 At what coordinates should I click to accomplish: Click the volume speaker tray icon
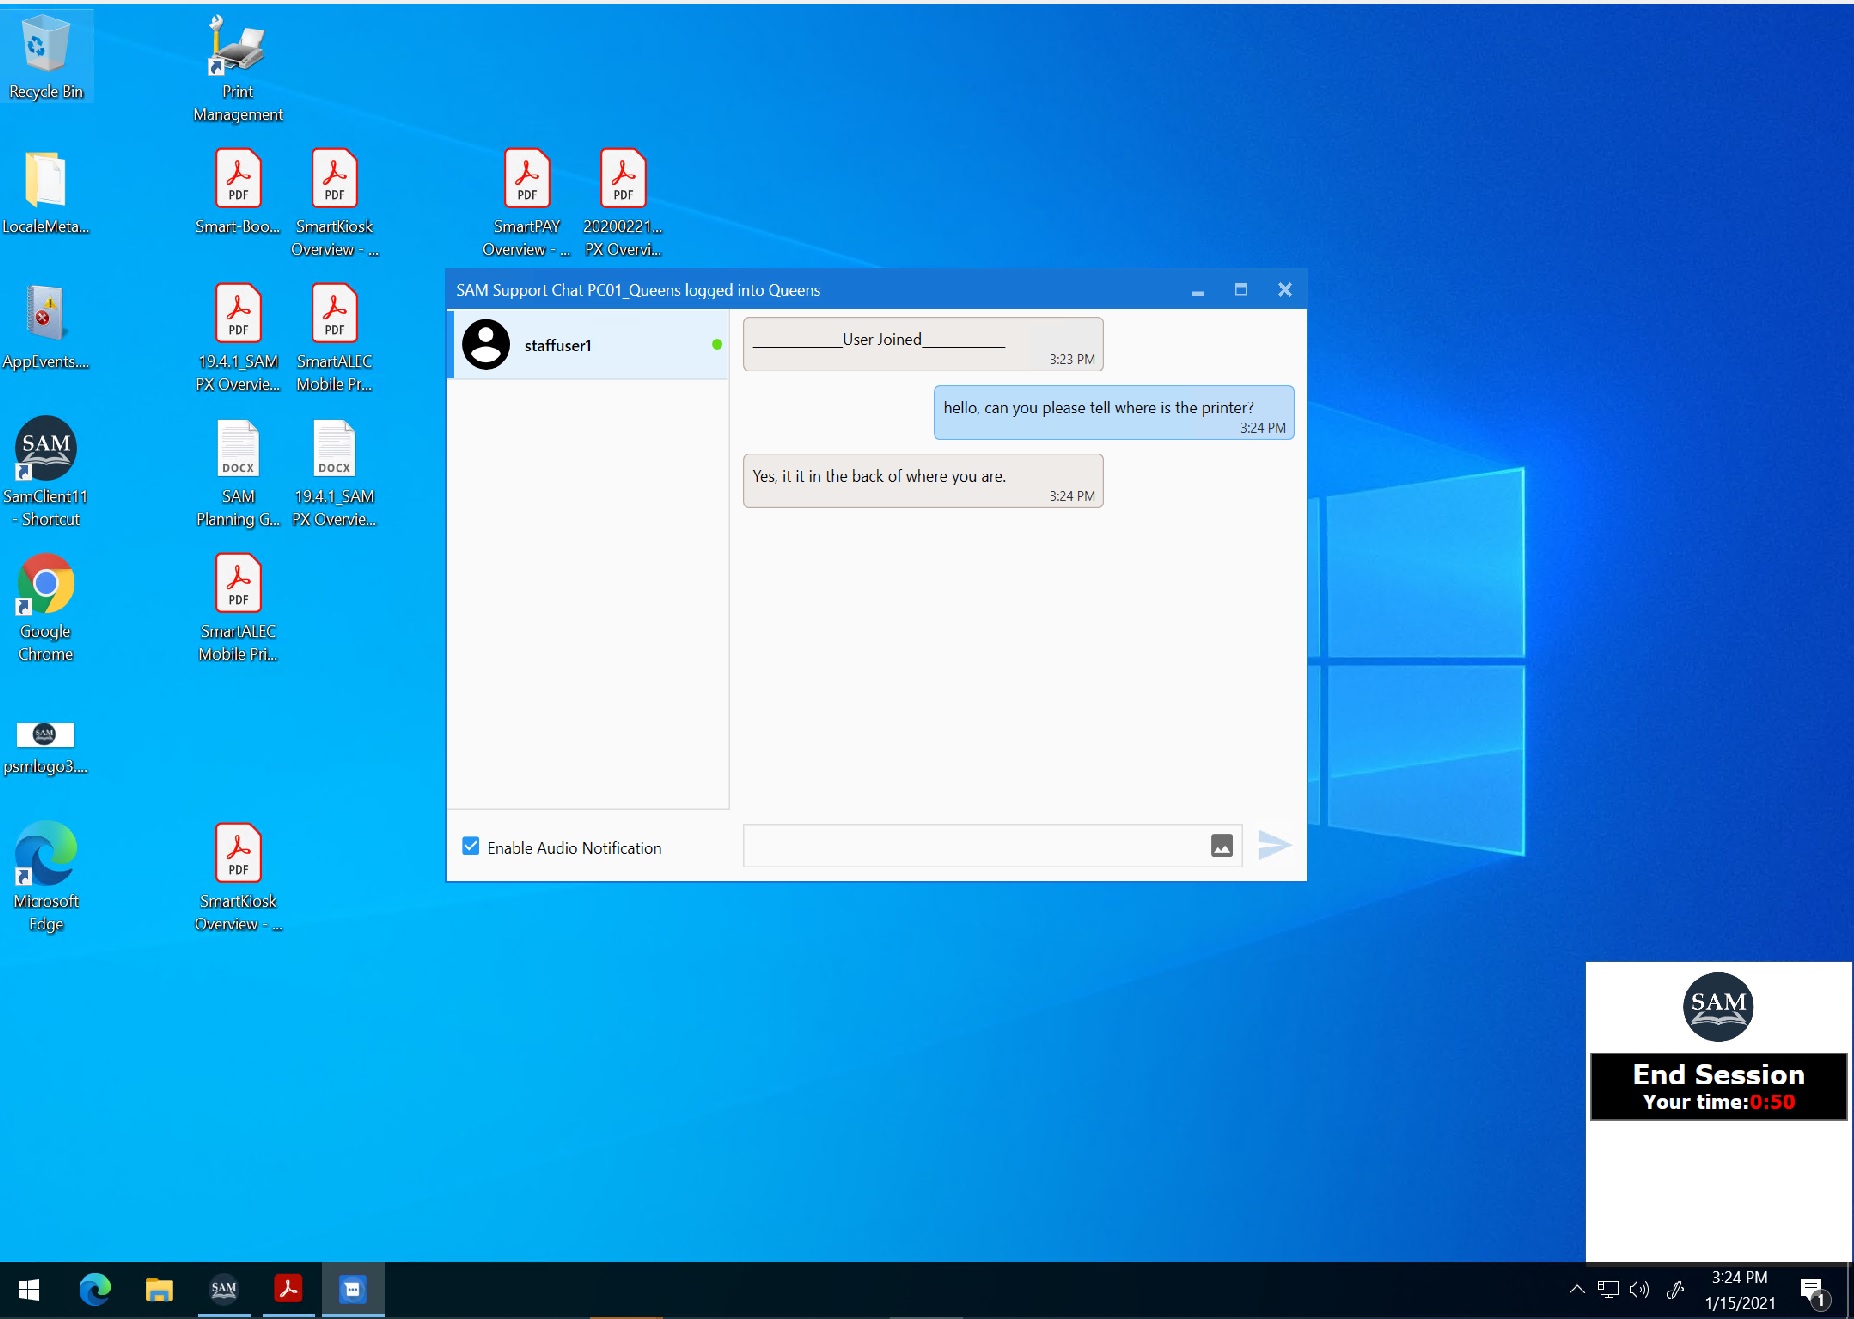pyautogui.click(x=1639, y=1289)
